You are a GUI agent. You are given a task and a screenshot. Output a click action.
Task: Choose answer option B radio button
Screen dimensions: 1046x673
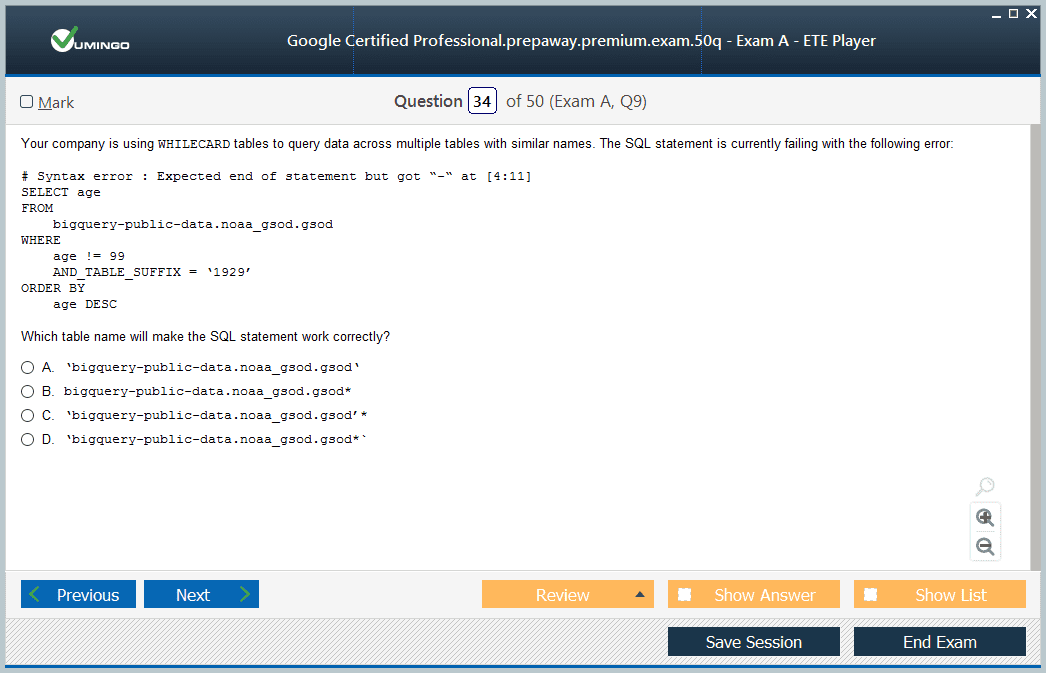coord(27,392)
